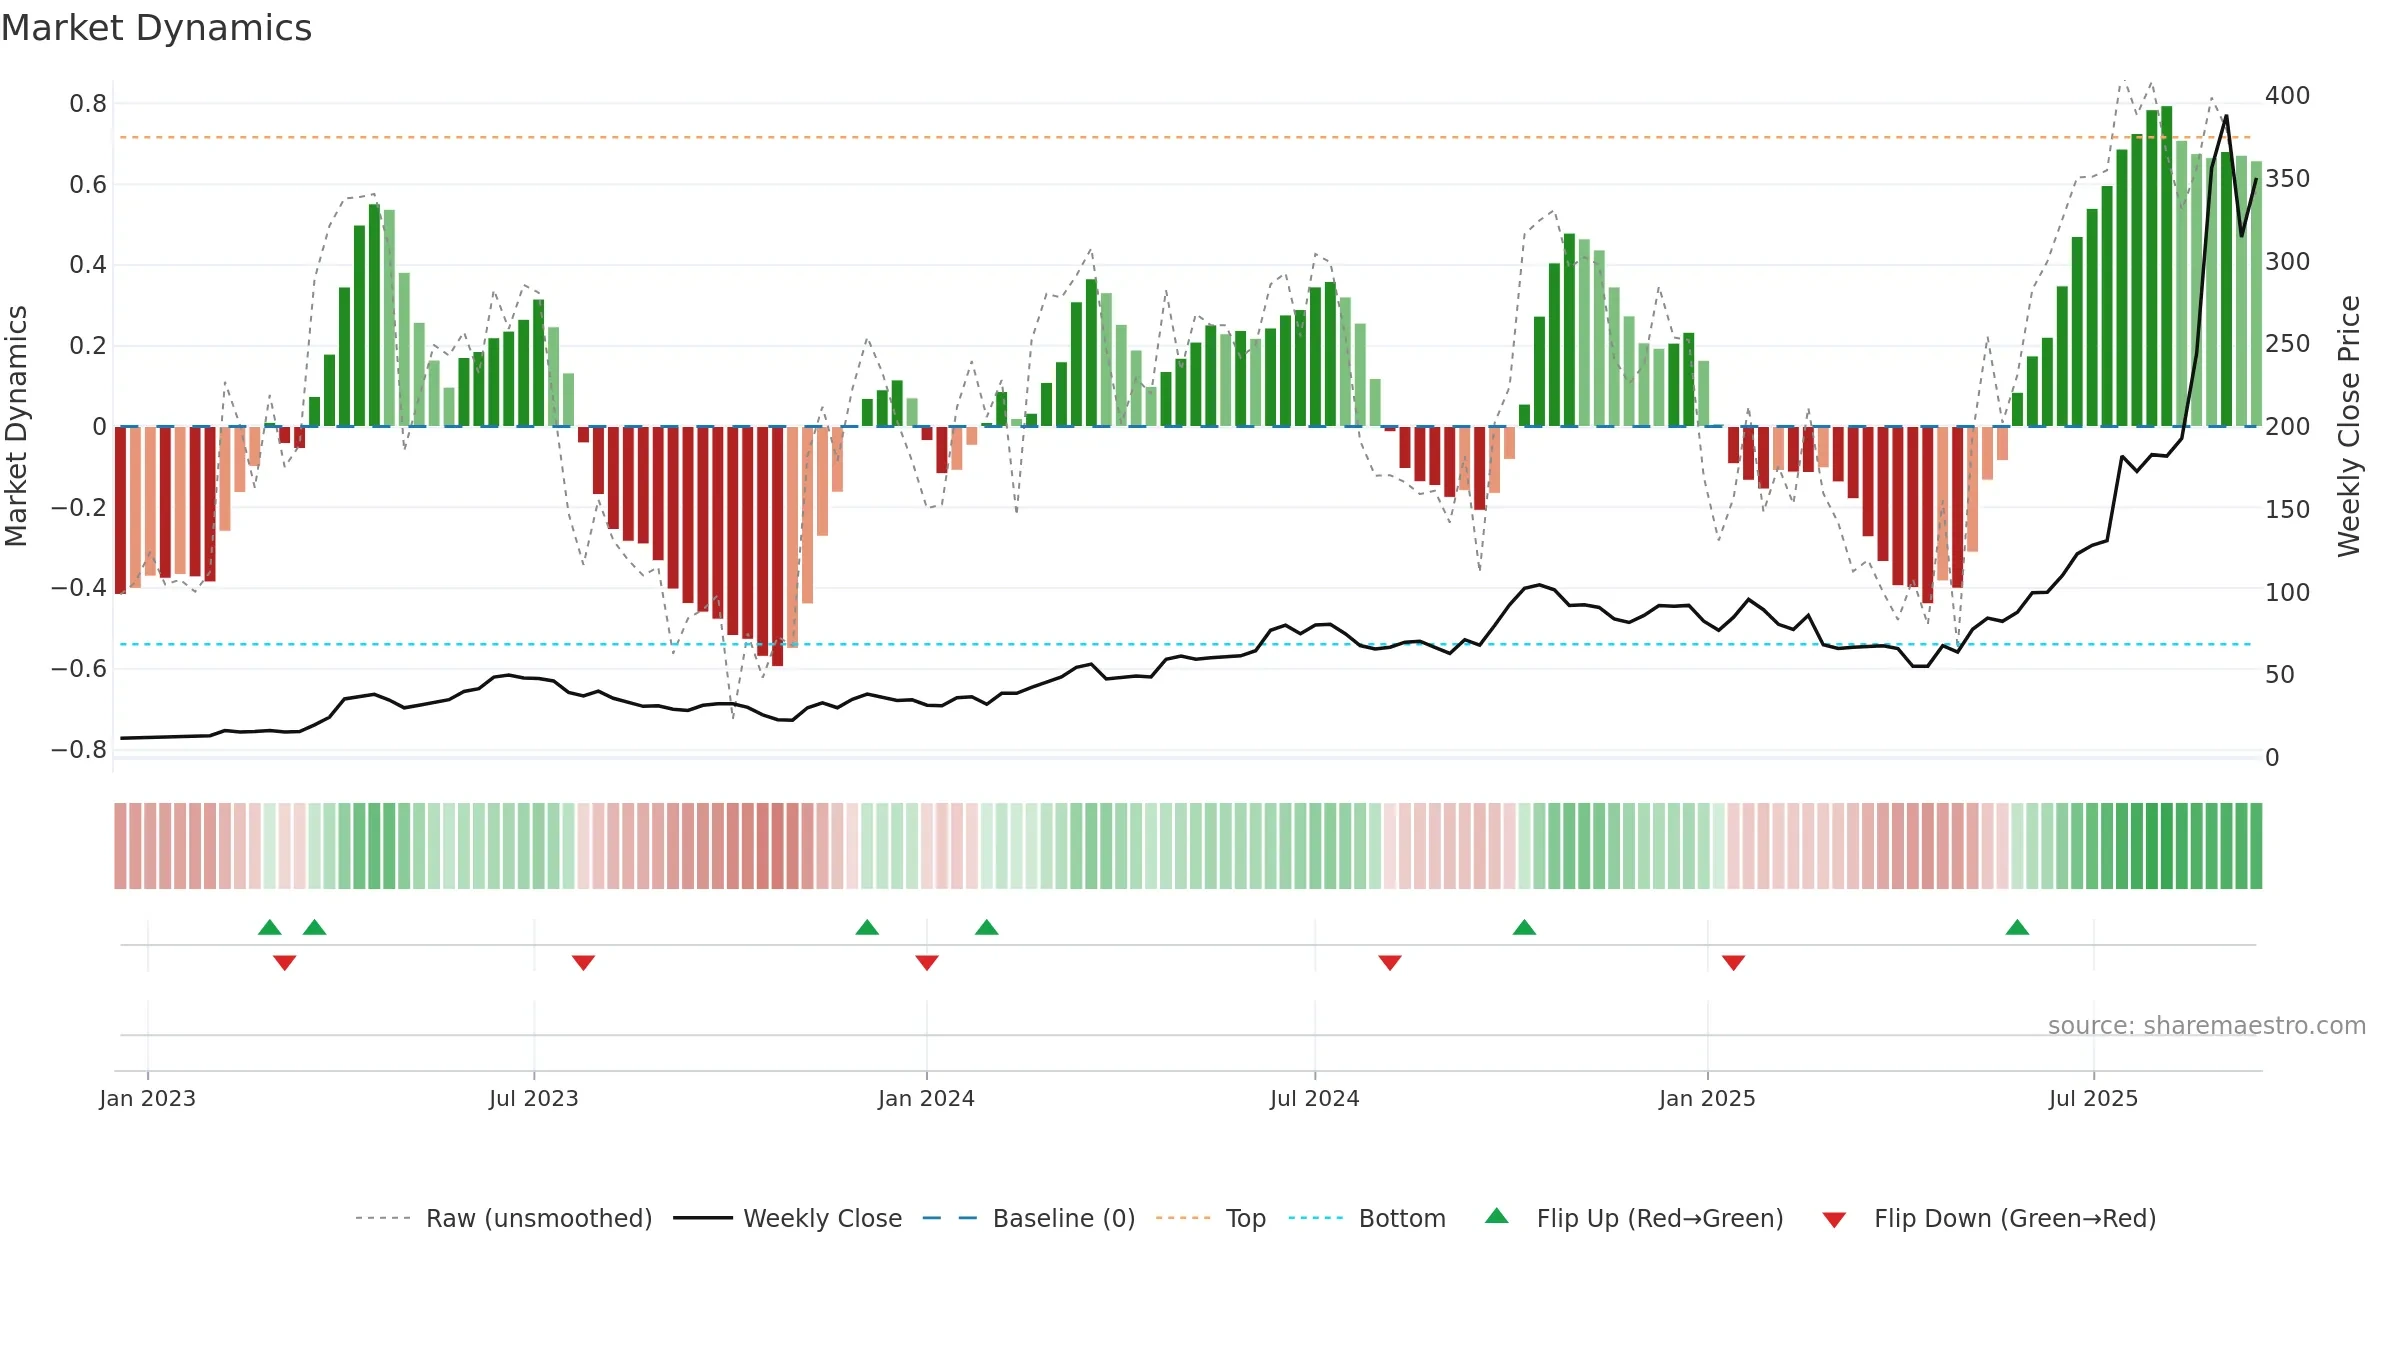Click the first Flip Up marker in early 2023
The image size is (2400, 1350).
point(270,927)
